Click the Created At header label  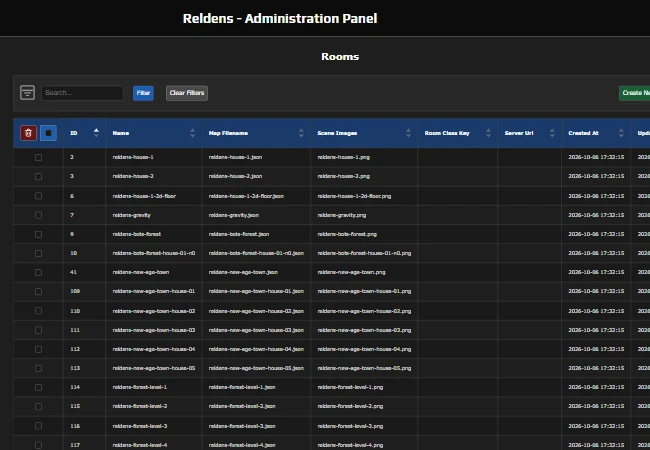(583, 133)
